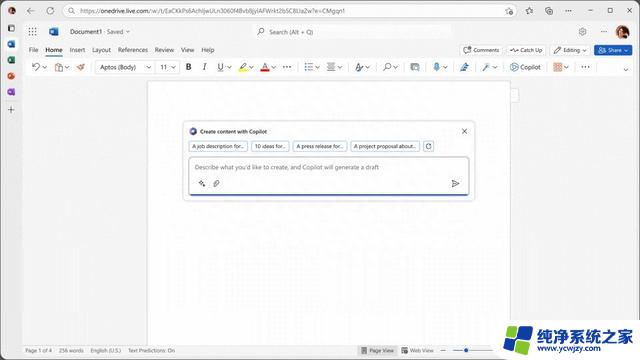This screenshot has width=640, height=360.
Task: Switch to Web View mode
Action: 417,351
